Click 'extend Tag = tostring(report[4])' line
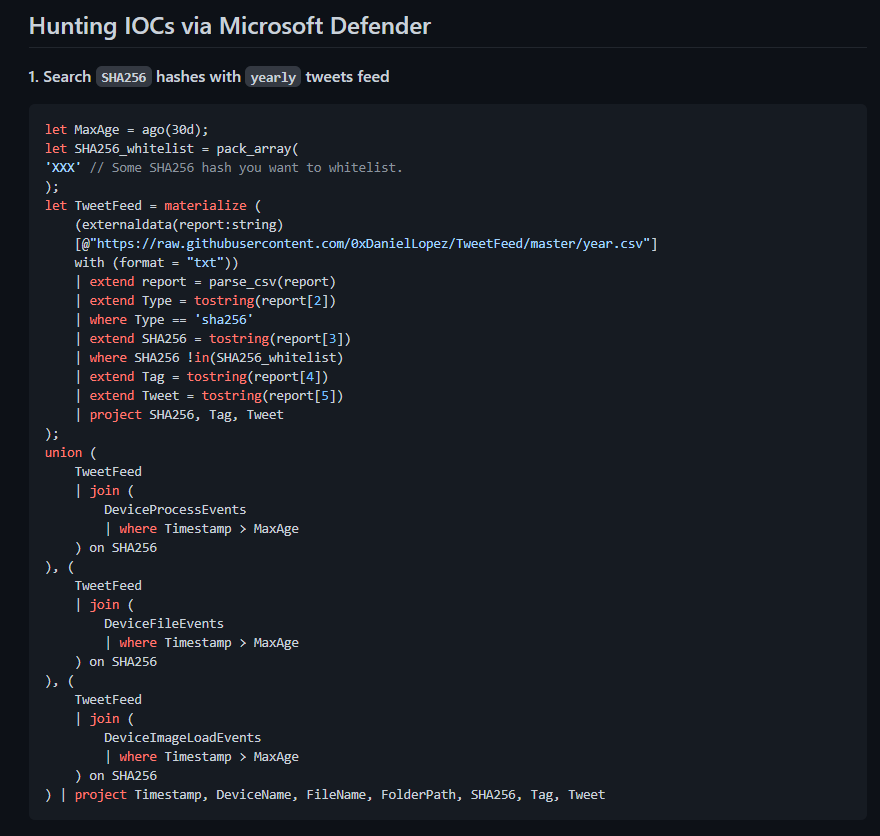The height and width of the screenshot is (836, 880). click(x=209, y=376)
